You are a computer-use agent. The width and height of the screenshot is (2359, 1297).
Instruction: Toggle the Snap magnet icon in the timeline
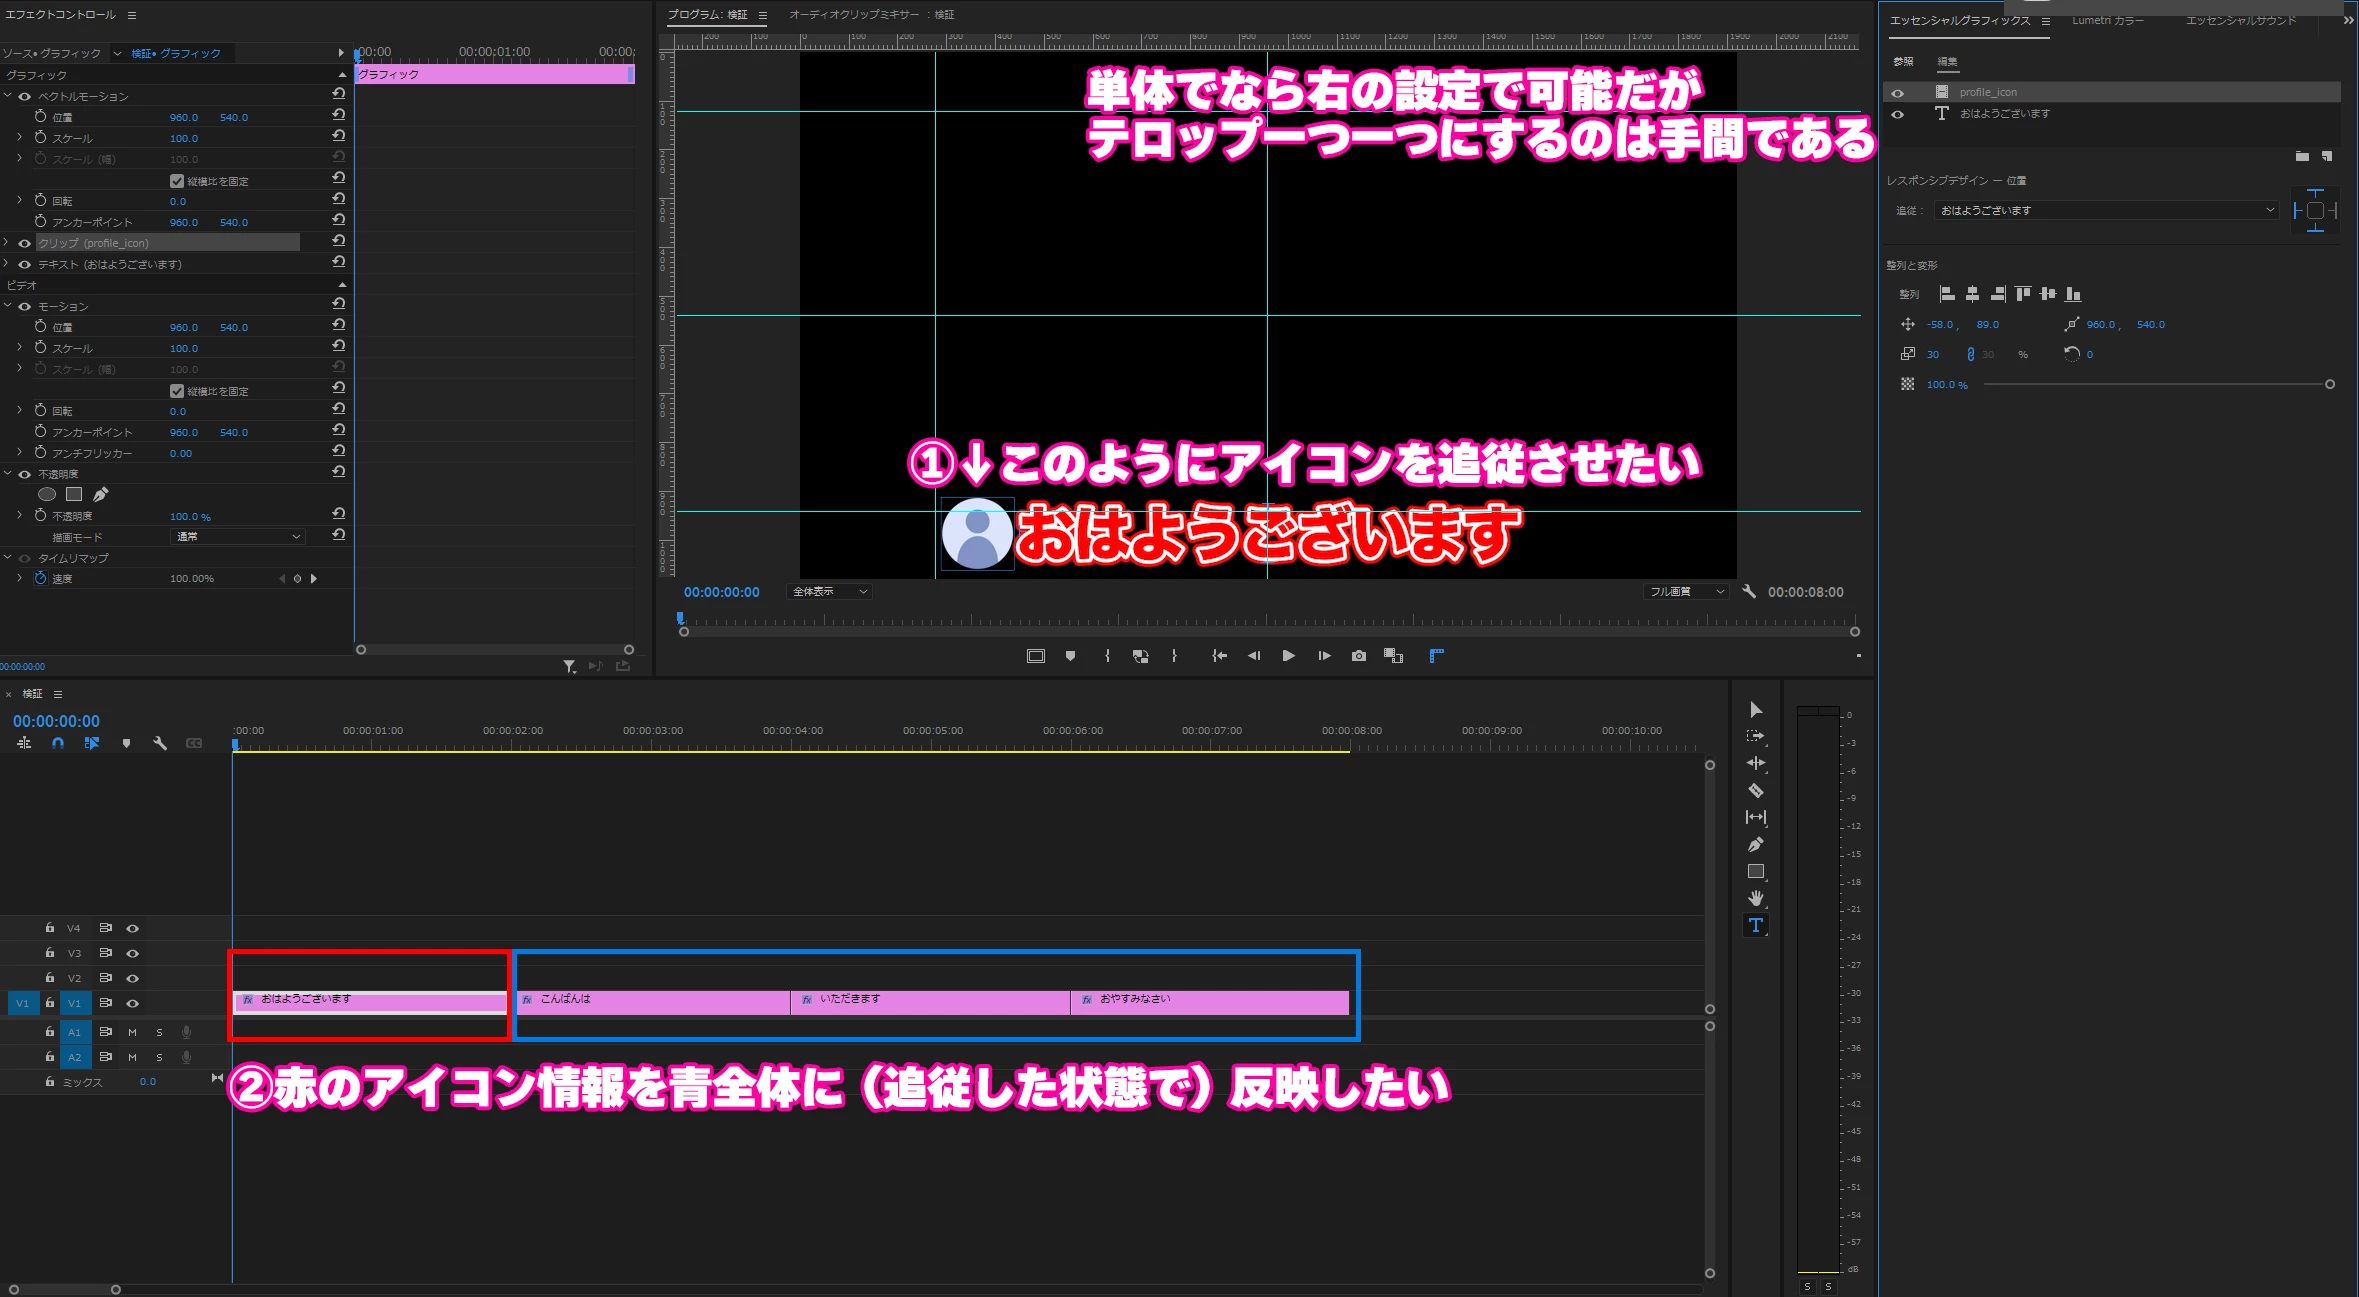tap(58, 743)
